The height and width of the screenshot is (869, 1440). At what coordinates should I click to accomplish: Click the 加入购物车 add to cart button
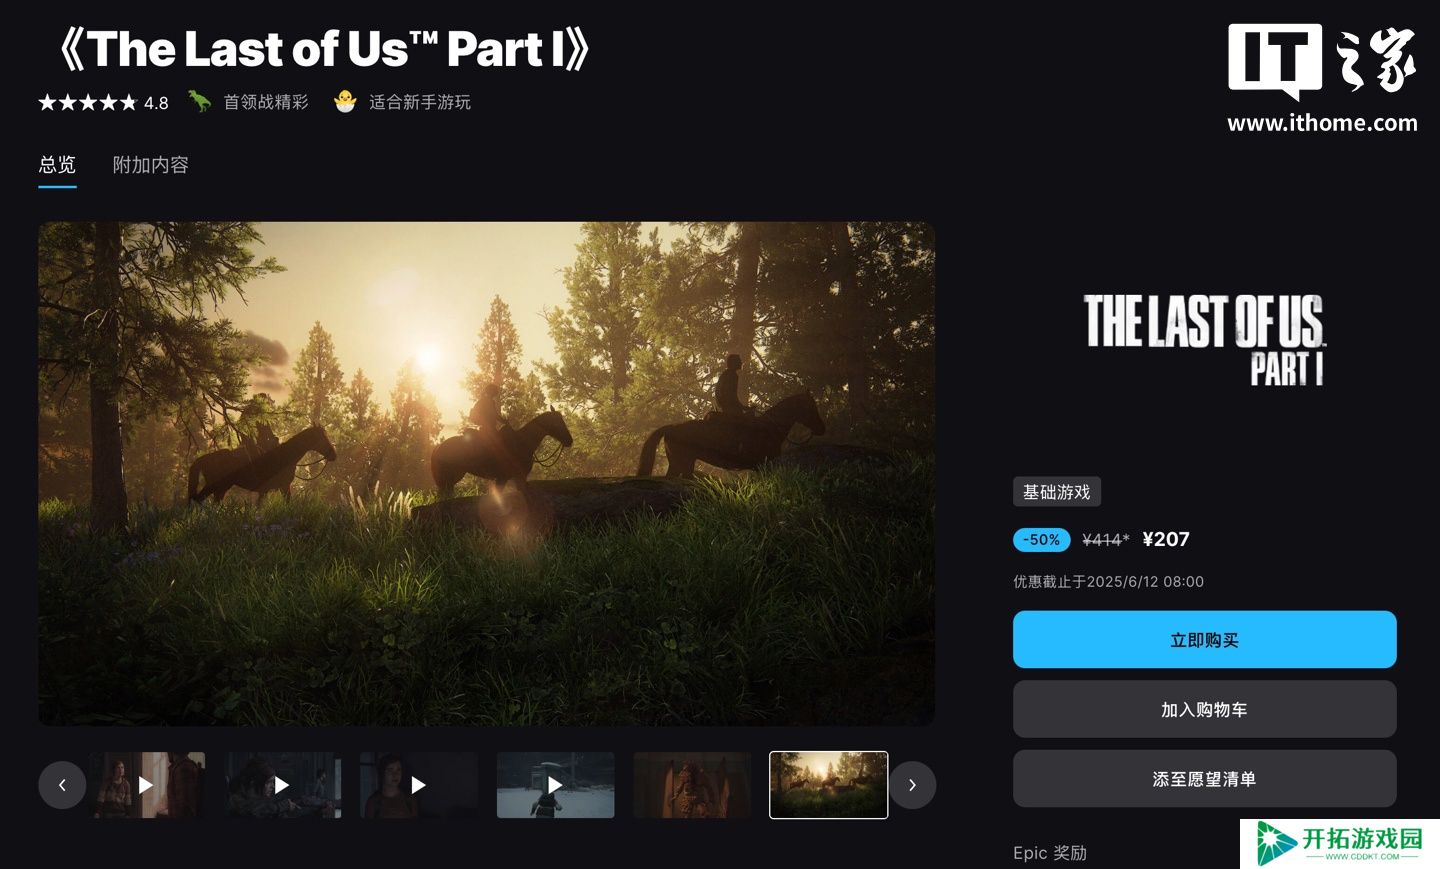point(1204,709)
